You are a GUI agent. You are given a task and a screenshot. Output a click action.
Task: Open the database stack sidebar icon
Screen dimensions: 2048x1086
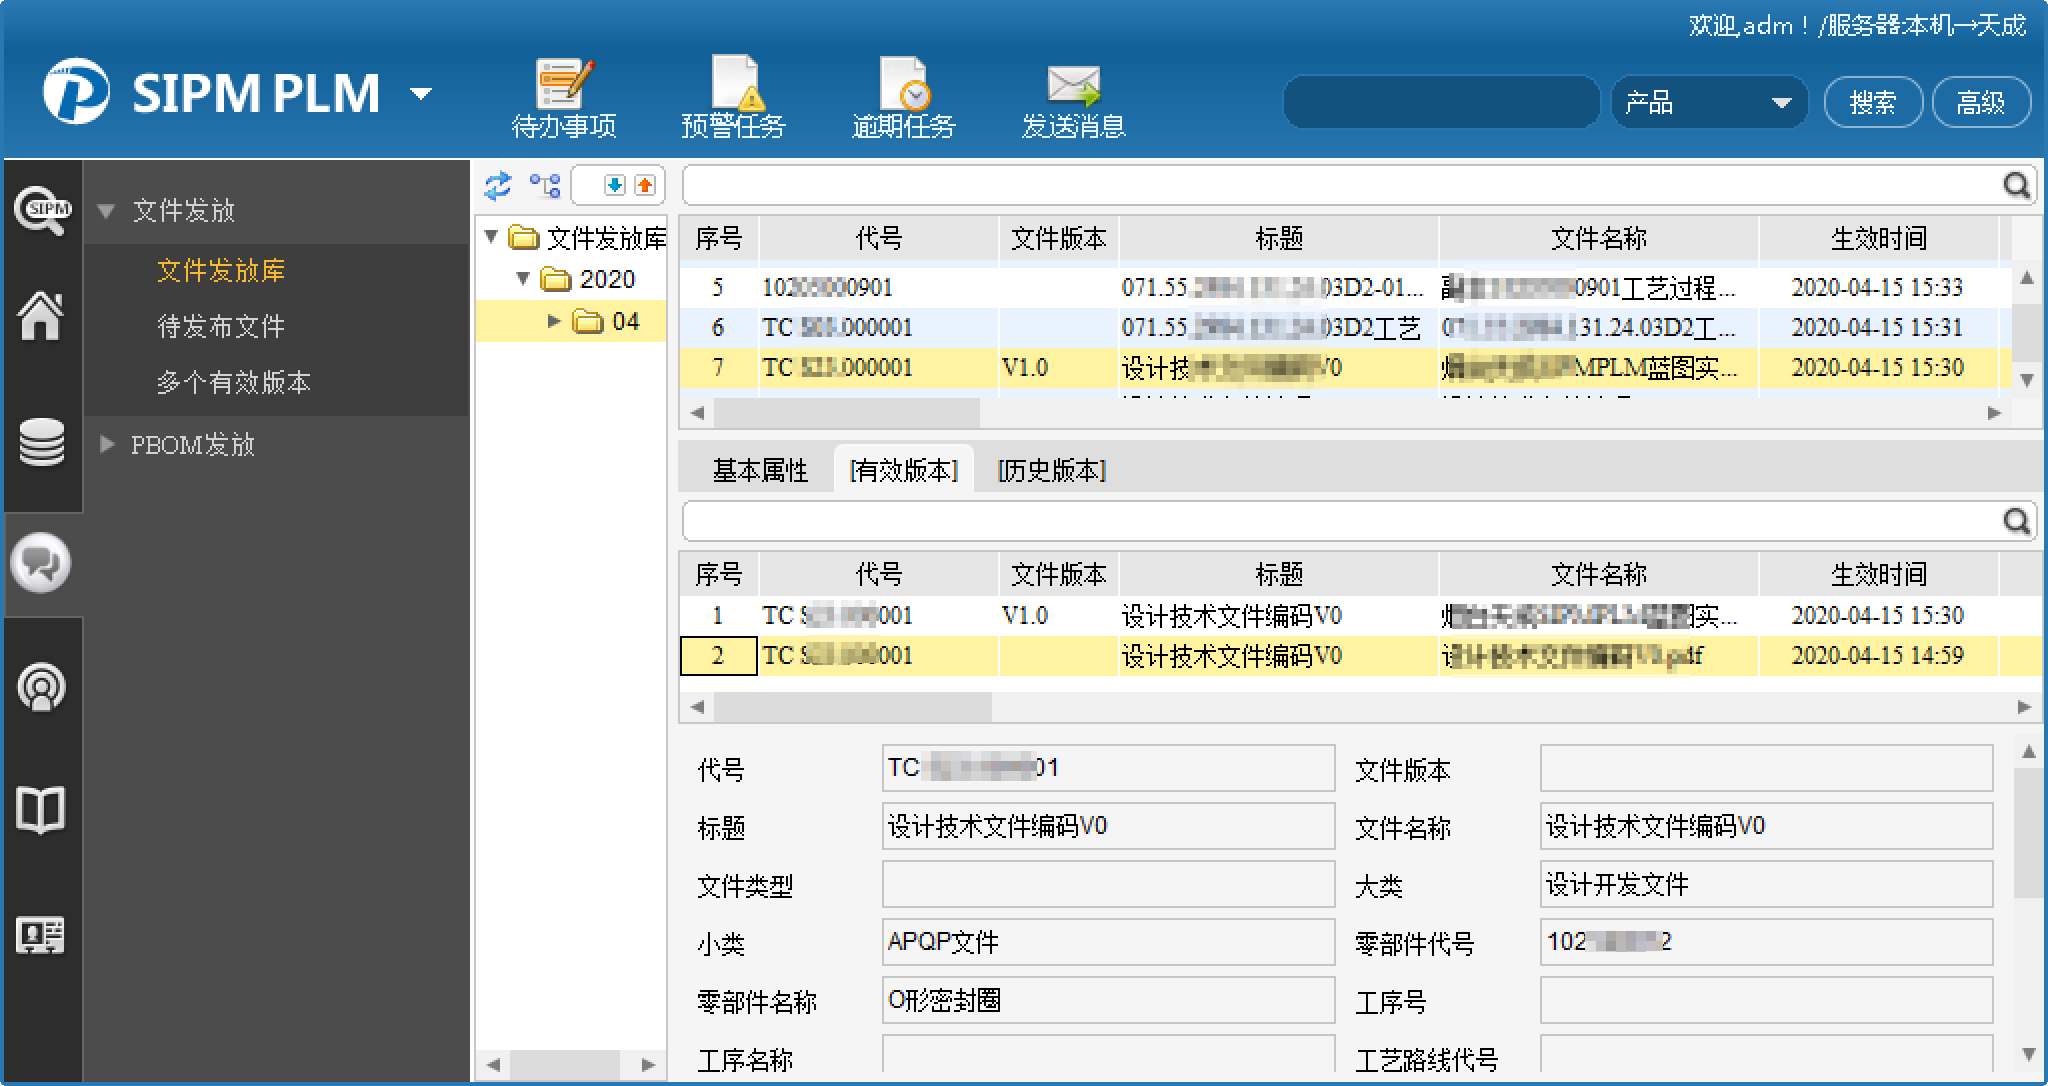pos(41,442)
